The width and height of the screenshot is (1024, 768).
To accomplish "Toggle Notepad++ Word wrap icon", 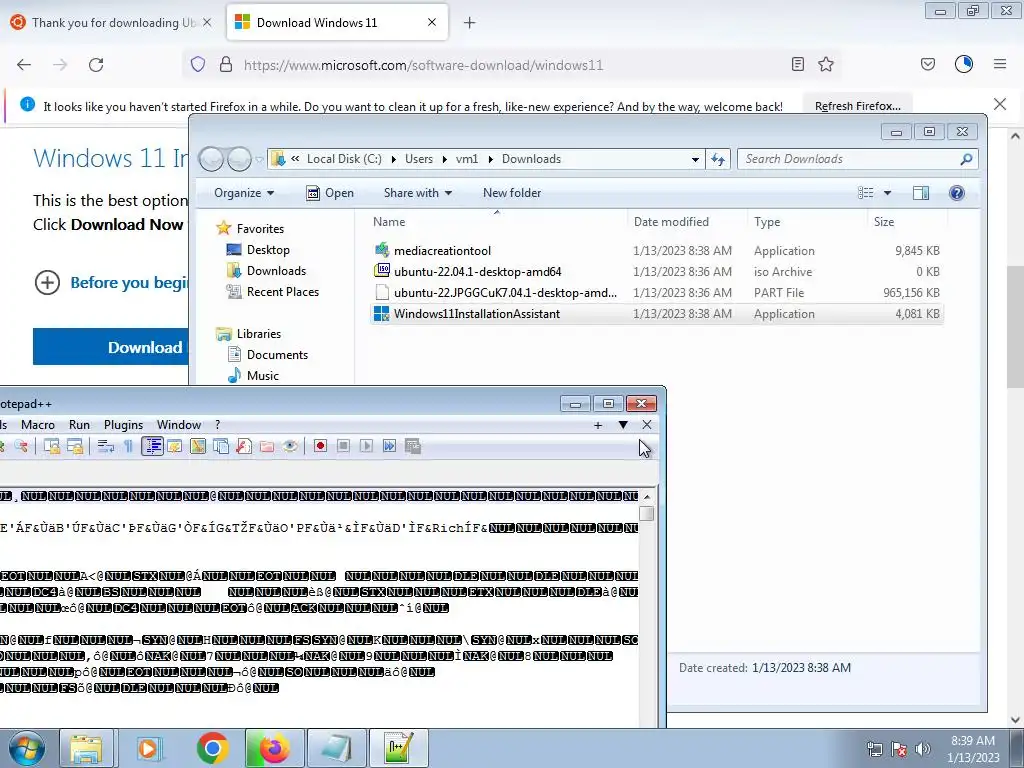I will click(x=105, y=446).
